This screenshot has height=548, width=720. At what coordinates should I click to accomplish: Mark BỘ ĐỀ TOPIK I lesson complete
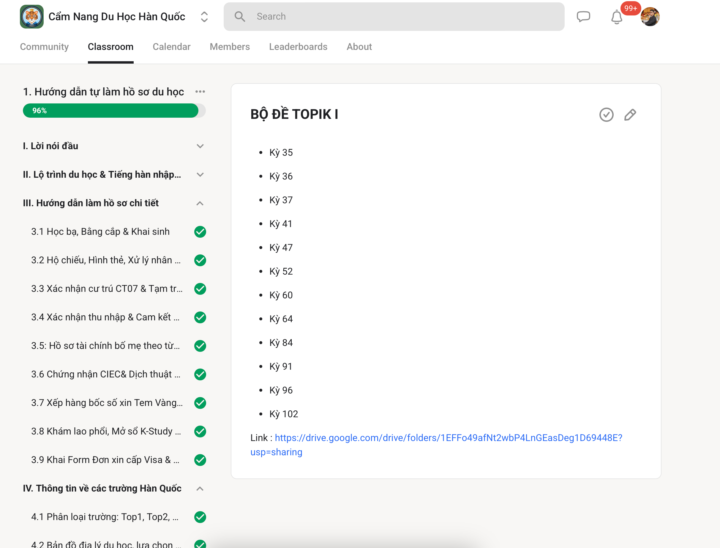pos(606,114)
